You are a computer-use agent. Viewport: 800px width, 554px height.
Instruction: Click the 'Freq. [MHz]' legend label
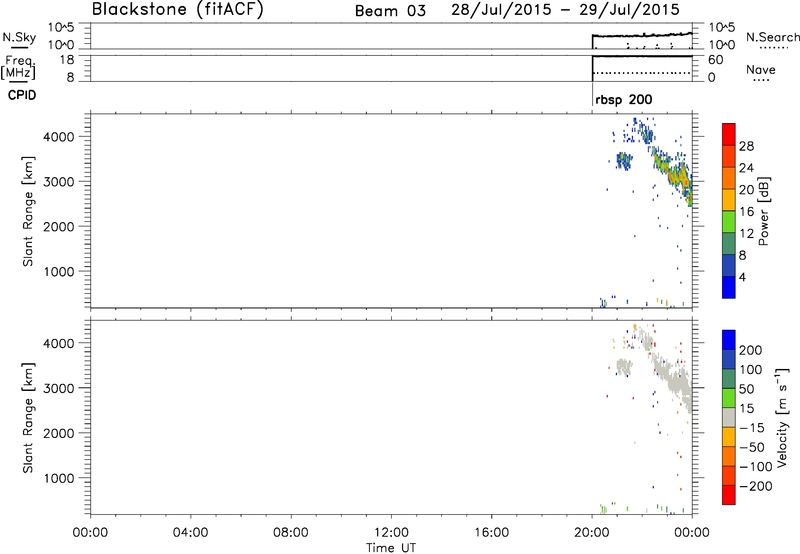coord(18,68)
